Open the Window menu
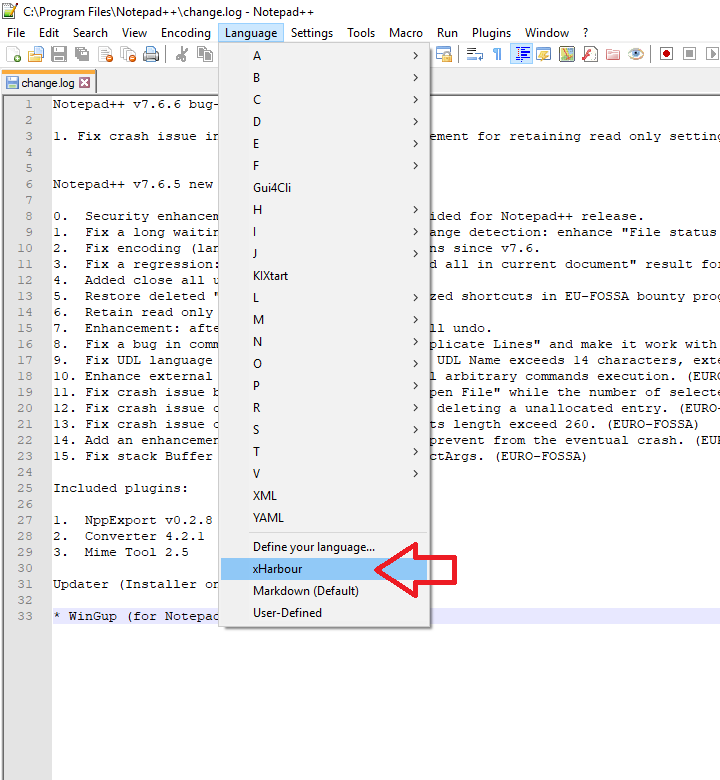720x780 pixels. (x=547, y=33)
